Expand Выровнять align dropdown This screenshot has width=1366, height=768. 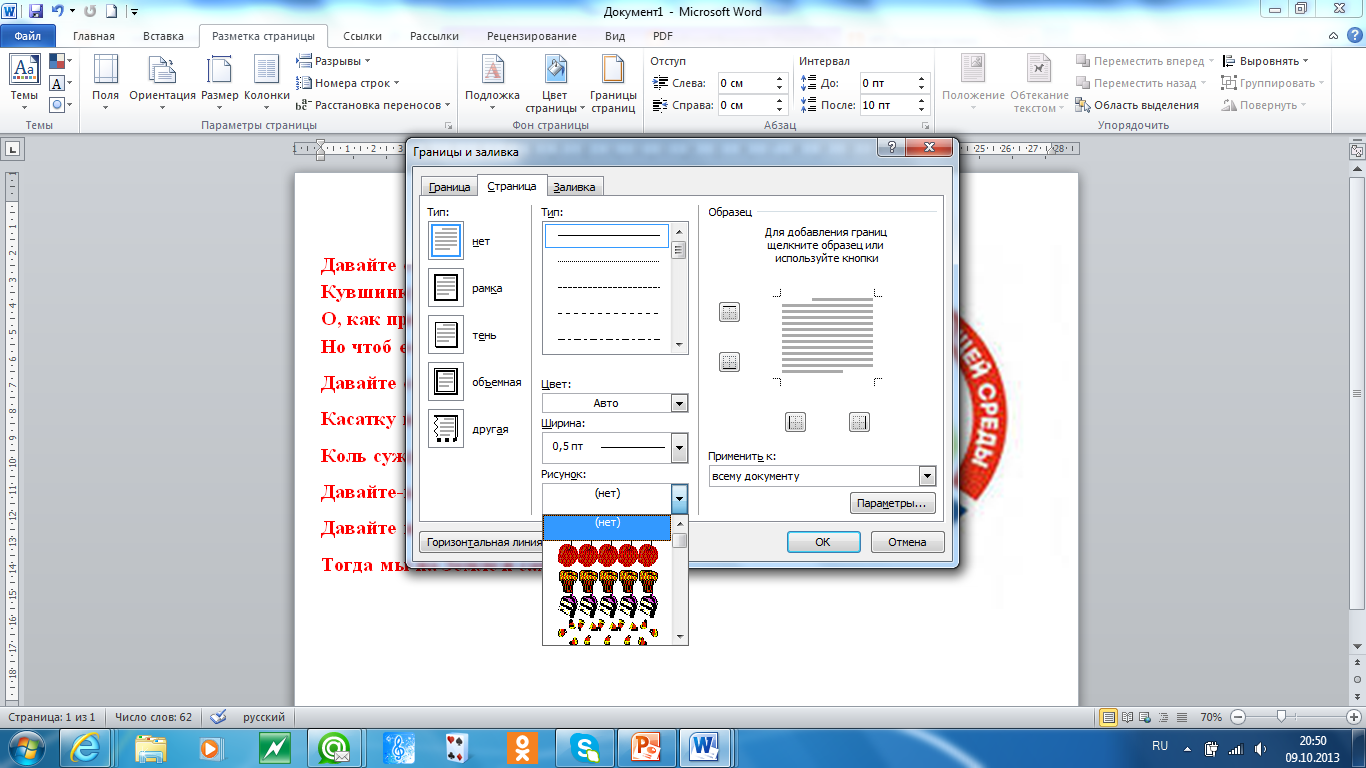click(1266, 61)
